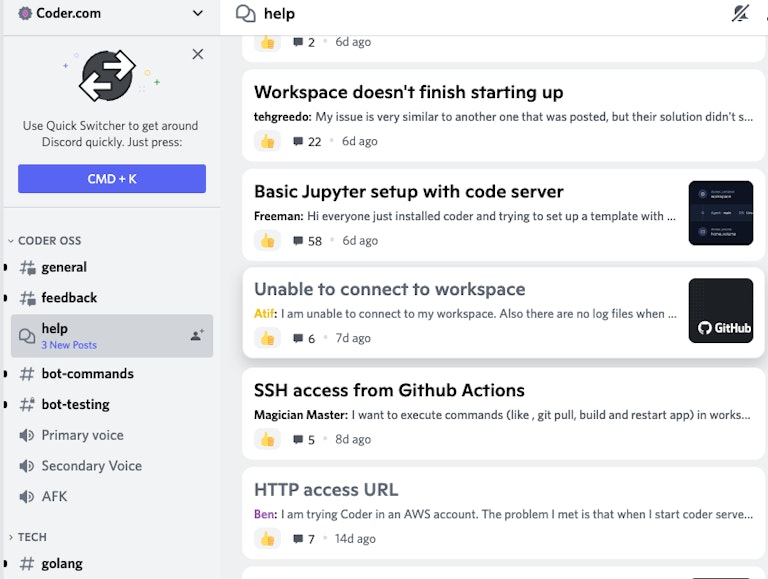Image resolution: width=768 pixels, height=579 pixels.
Task: Join the AFK voice channel
Action: pyautogui.click(x=112, y=497)
